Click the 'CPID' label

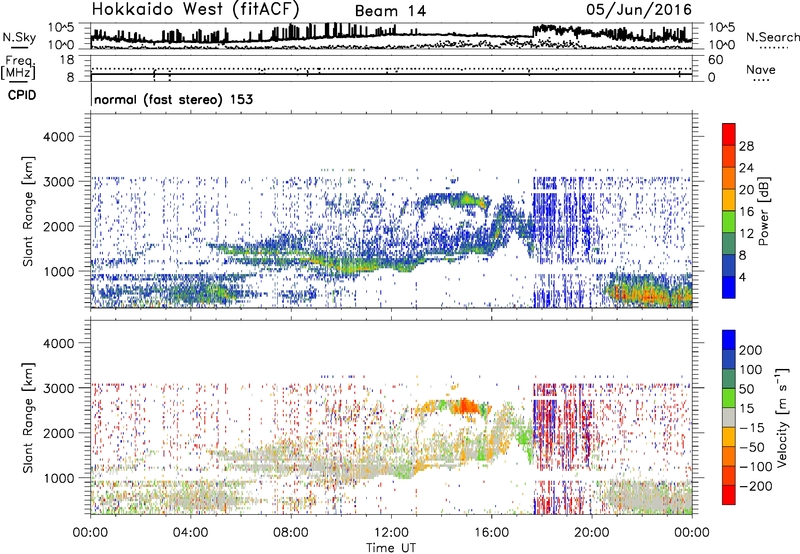click(22, 95)
